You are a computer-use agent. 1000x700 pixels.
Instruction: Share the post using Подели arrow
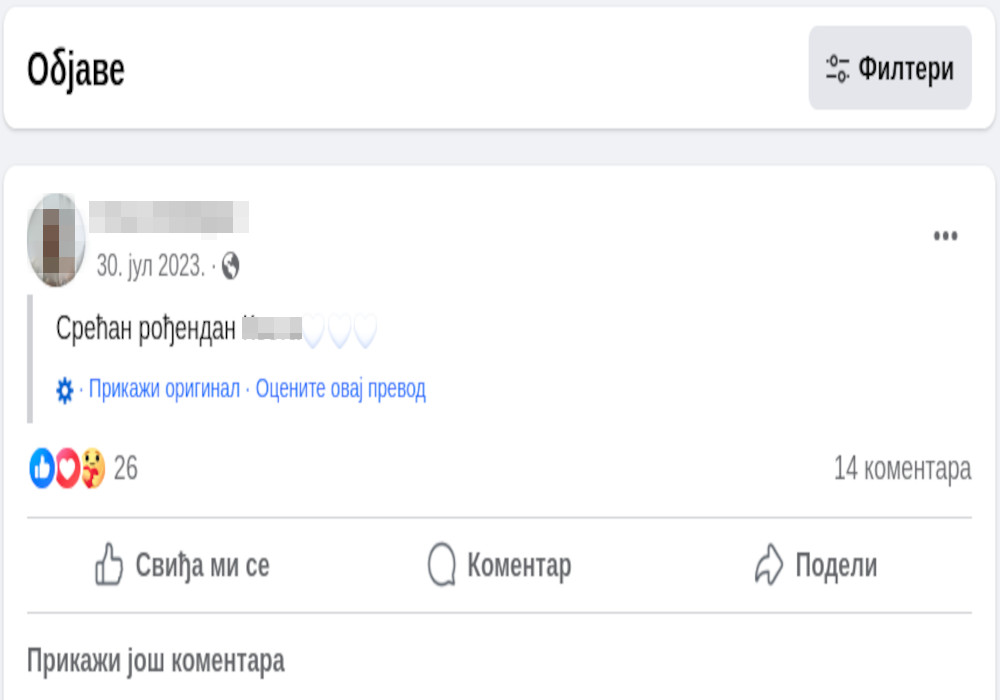pos(815,566)
